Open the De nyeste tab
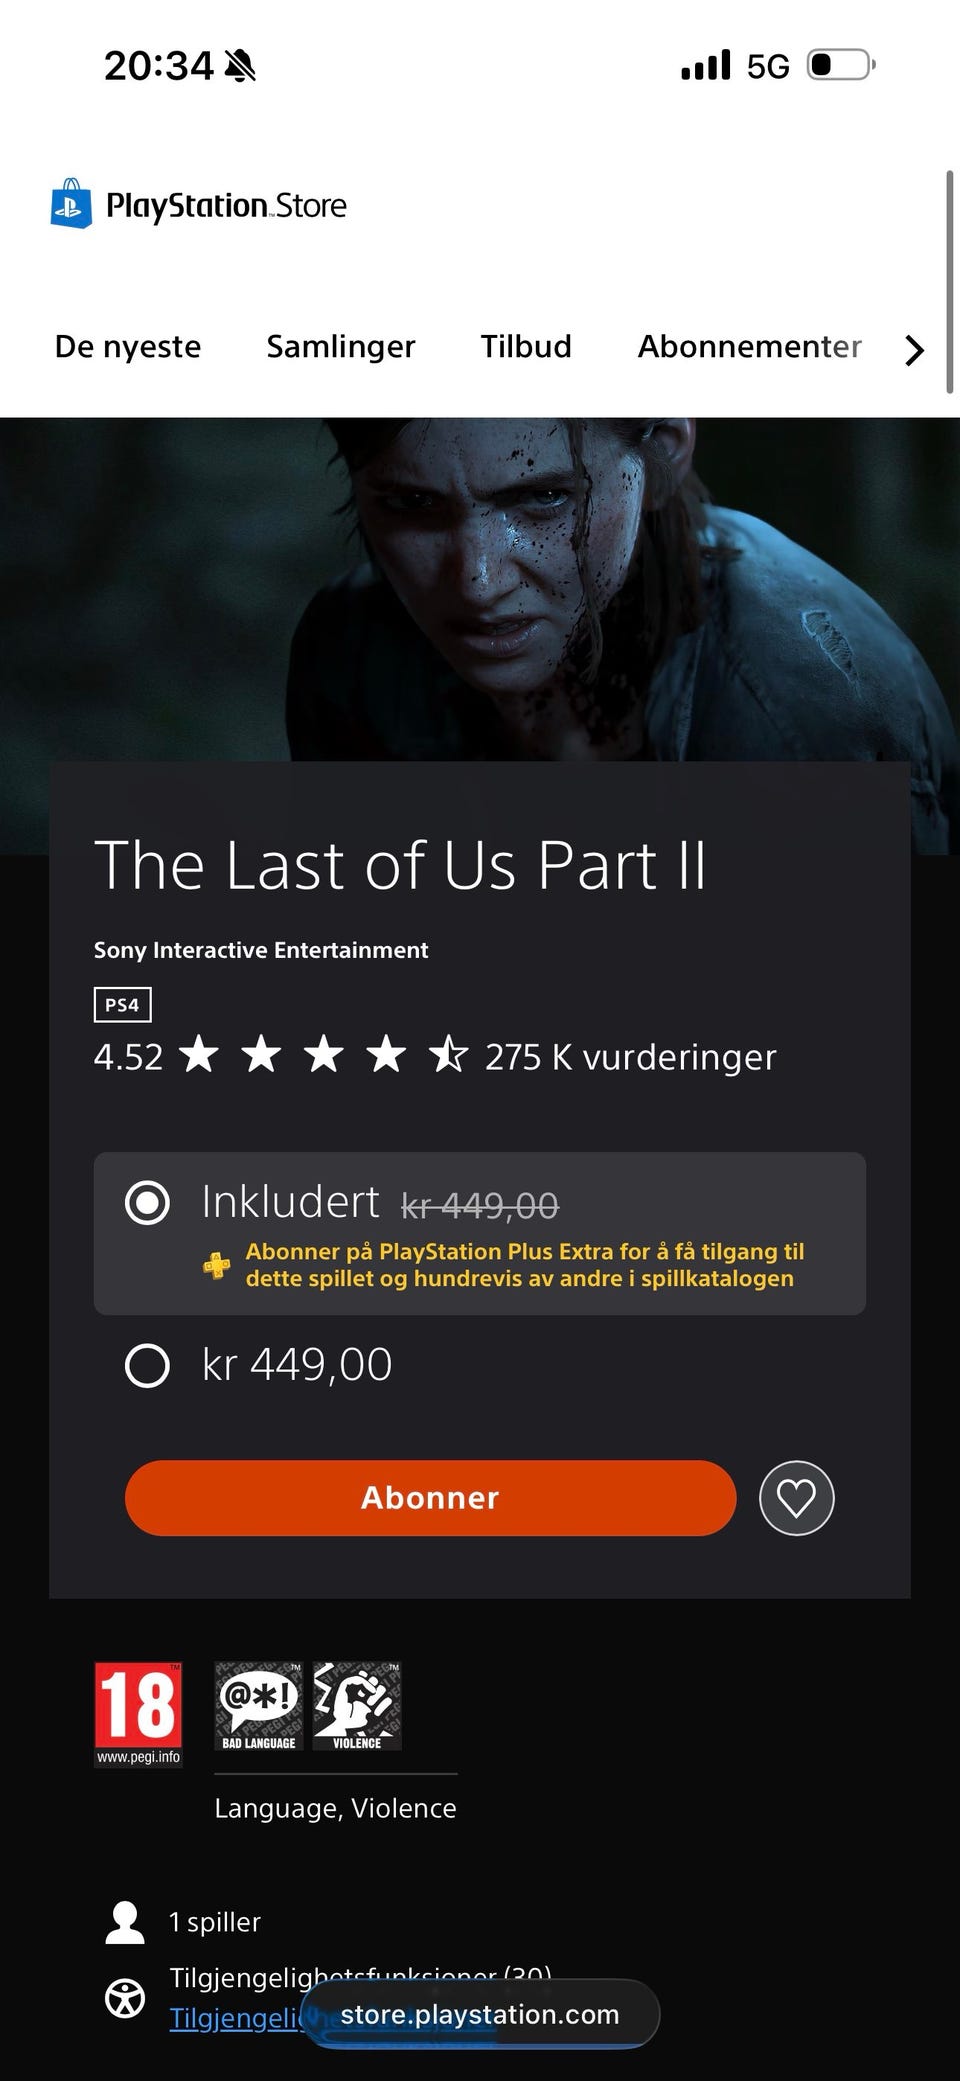The width and height of the screenshot is (960, 2081). click(128, 346)
